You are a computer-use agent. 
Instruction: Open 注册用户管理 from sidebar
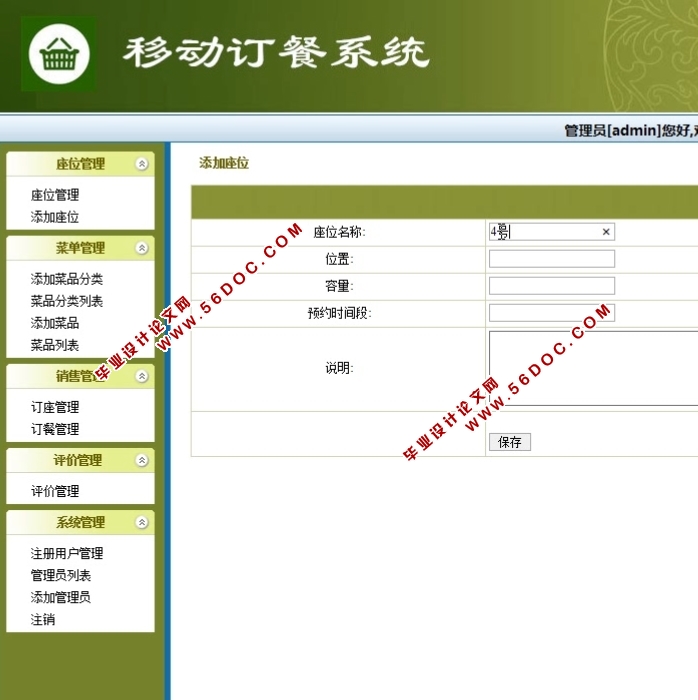coord(67,553)
